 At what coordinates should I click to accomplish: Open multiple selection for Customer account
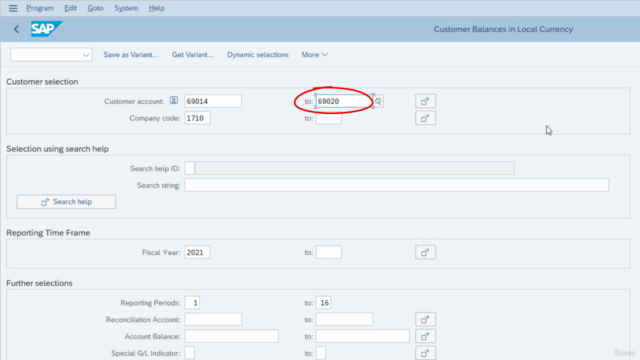point(425,101)
